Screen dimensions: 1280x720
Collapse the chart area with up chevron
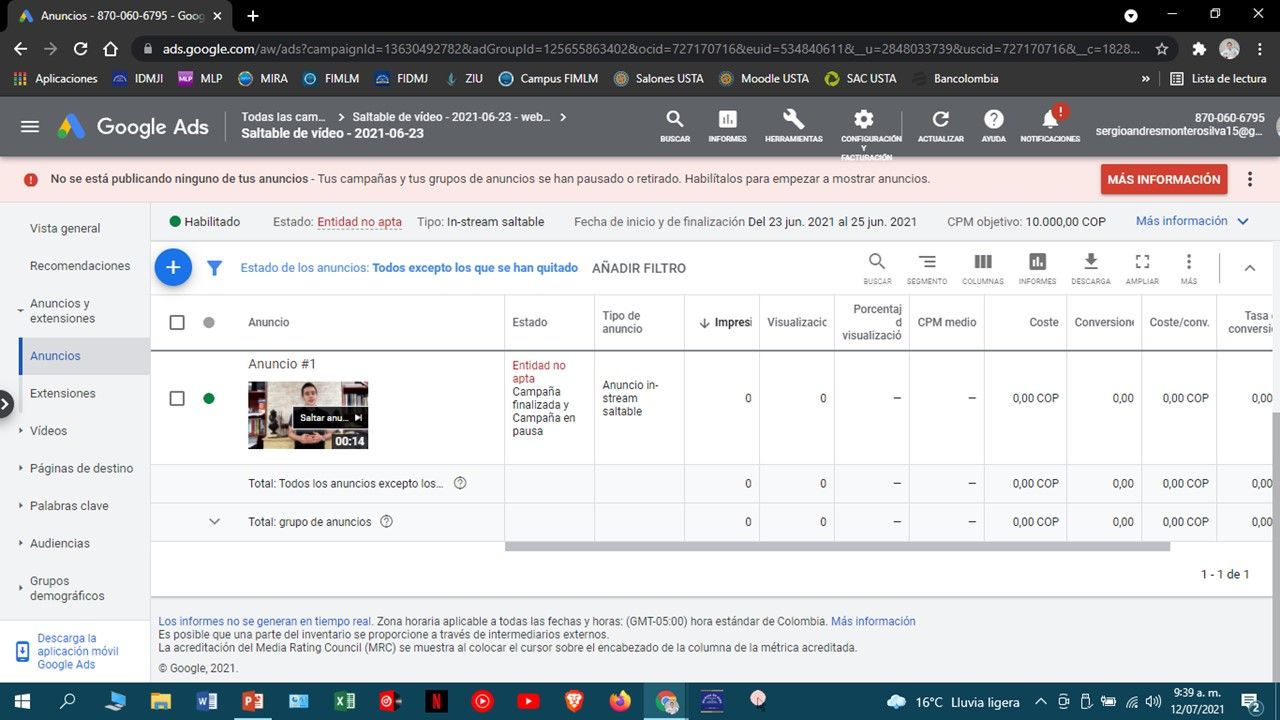click(x=1249, y=268)
